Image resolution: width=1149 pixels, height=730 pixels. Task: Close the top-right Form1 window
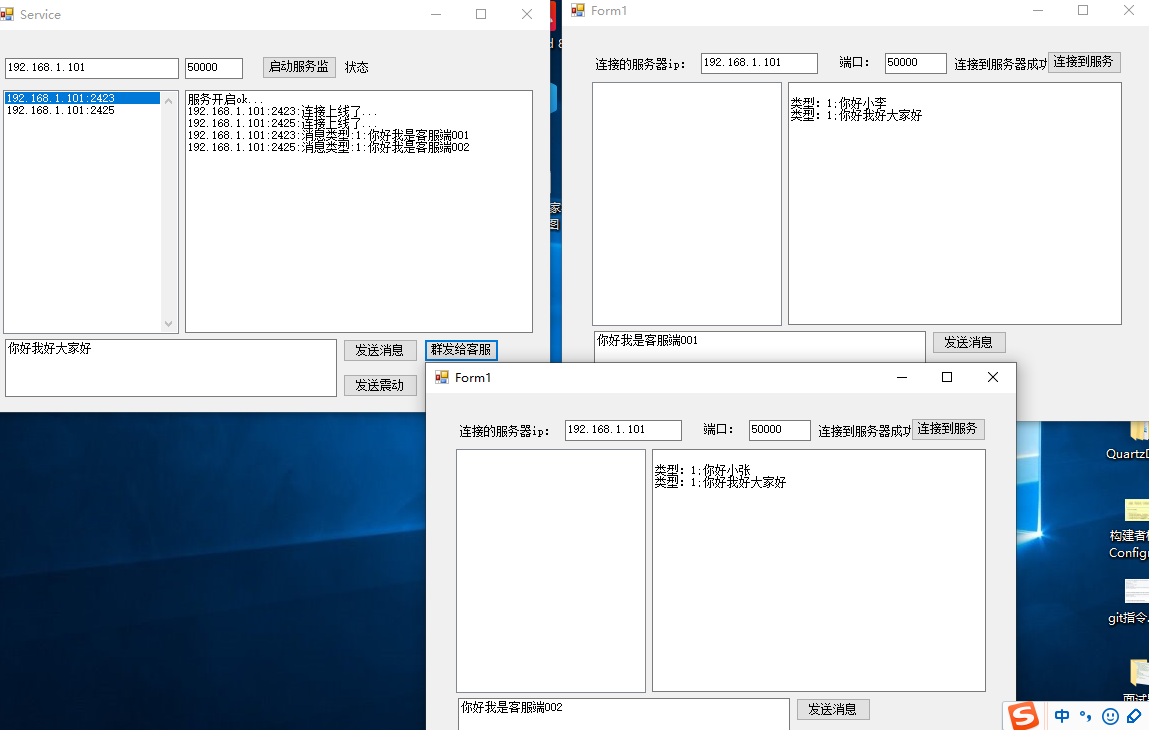(x=1129, y=10)
